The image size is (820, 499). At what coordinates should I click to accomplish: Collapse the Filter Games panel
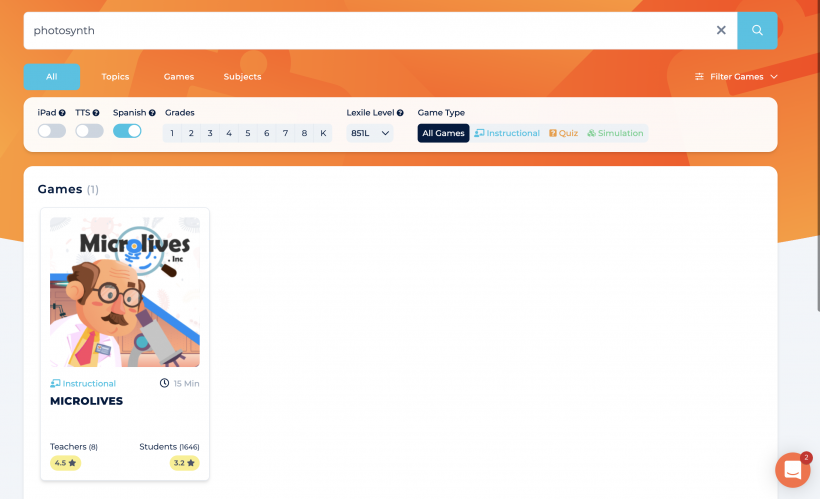[x=736, y=77]
